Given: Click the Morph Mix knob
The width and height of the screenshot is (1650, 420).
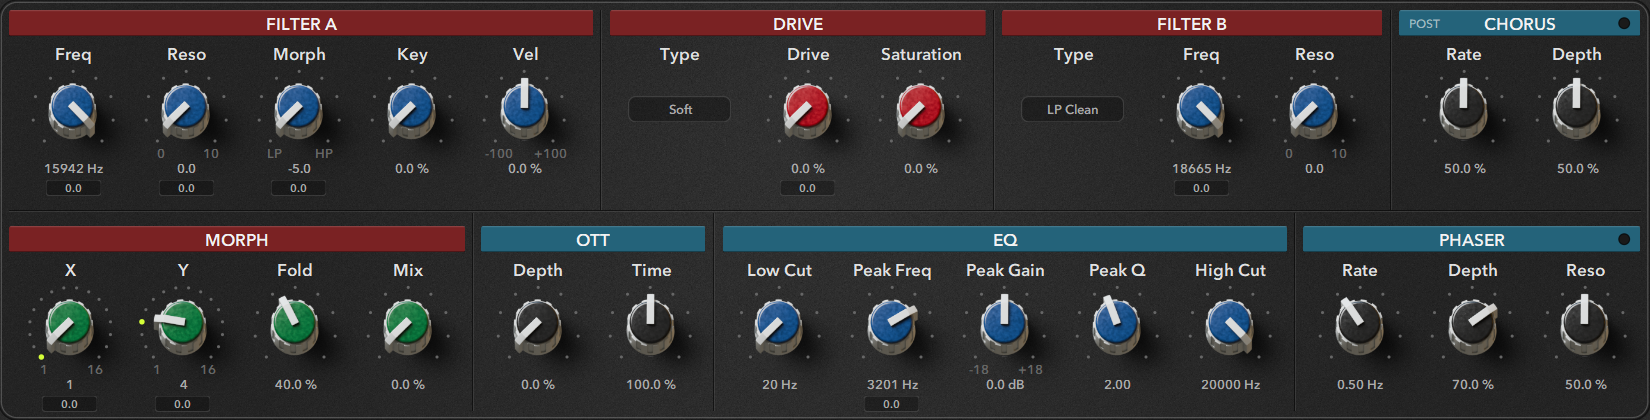Looking at the screenshot, I should [408, 326].
